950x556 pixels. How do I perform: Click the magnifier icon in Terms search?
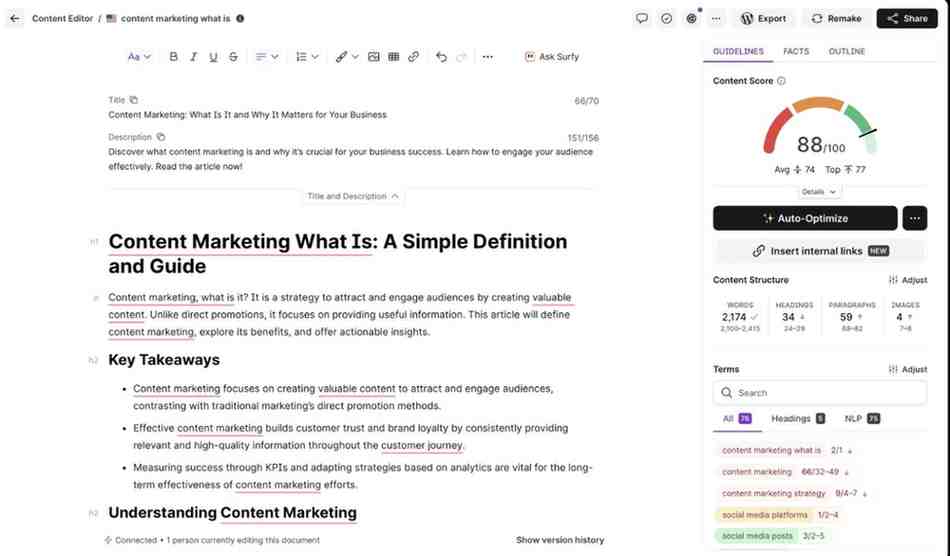(x=726, y=392)
